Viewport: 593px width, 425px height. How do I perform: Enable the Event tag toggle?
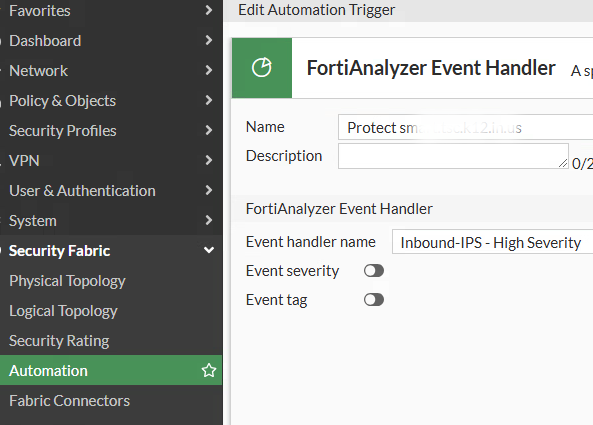tap(374, 300)
